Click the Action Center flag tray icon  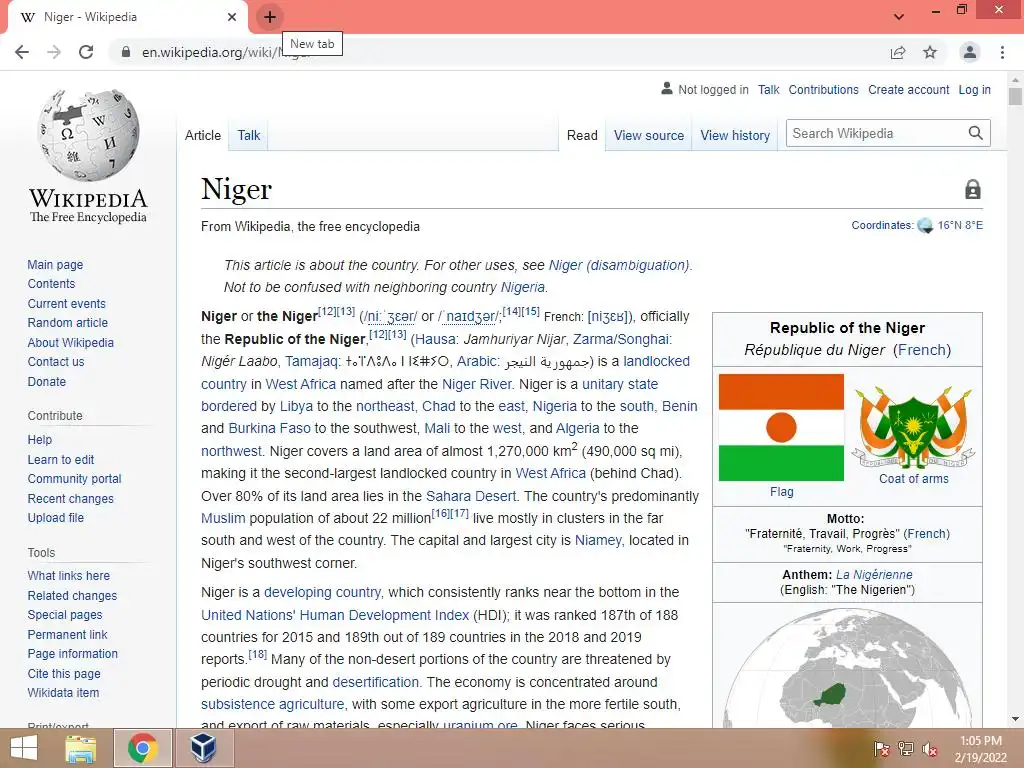[881, 749]
